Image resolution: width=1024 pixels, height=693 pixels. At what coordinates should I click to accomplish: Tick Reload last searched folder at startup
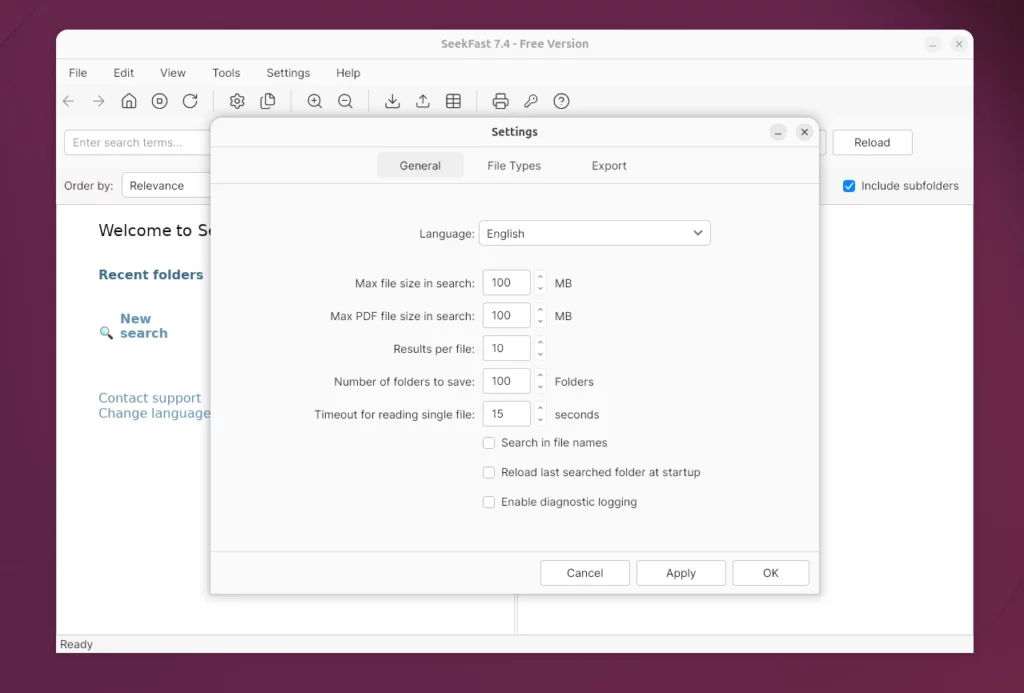click(488, 472)
